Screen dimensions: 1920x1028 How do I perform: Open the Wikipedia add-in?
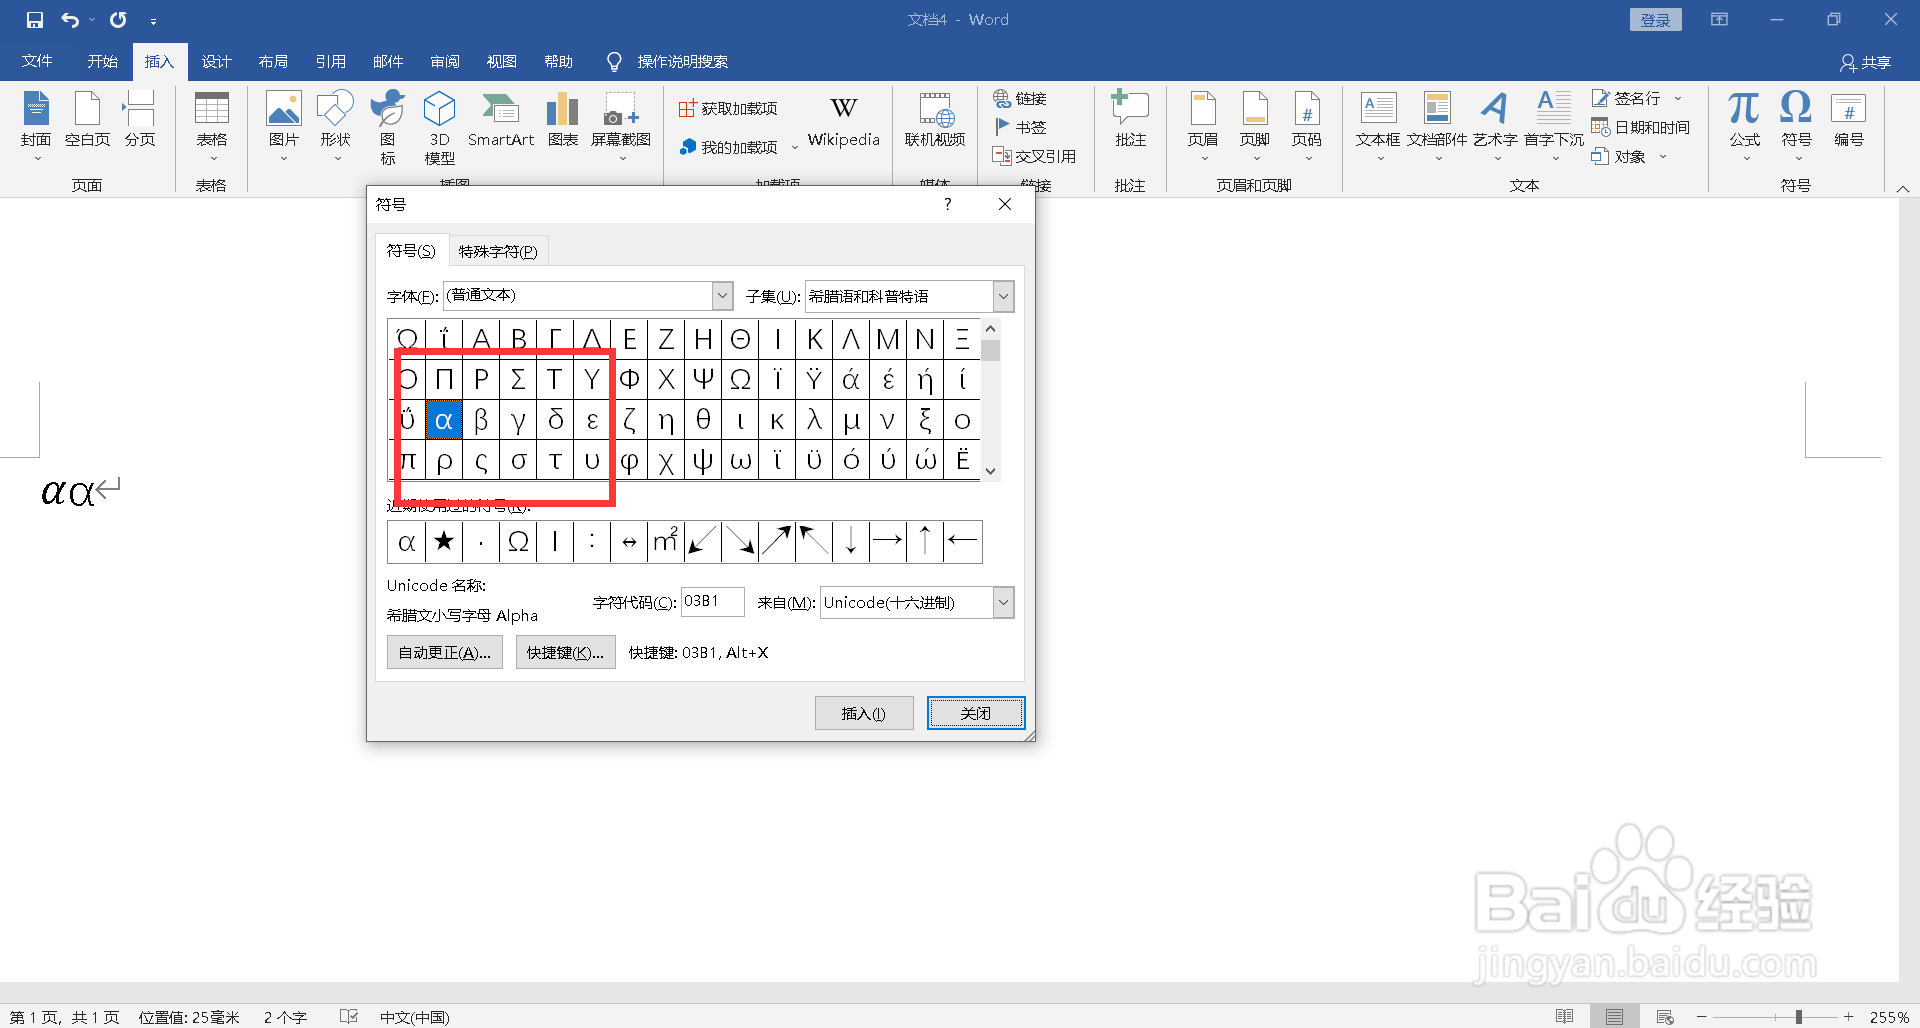click(x=844, y=122)
